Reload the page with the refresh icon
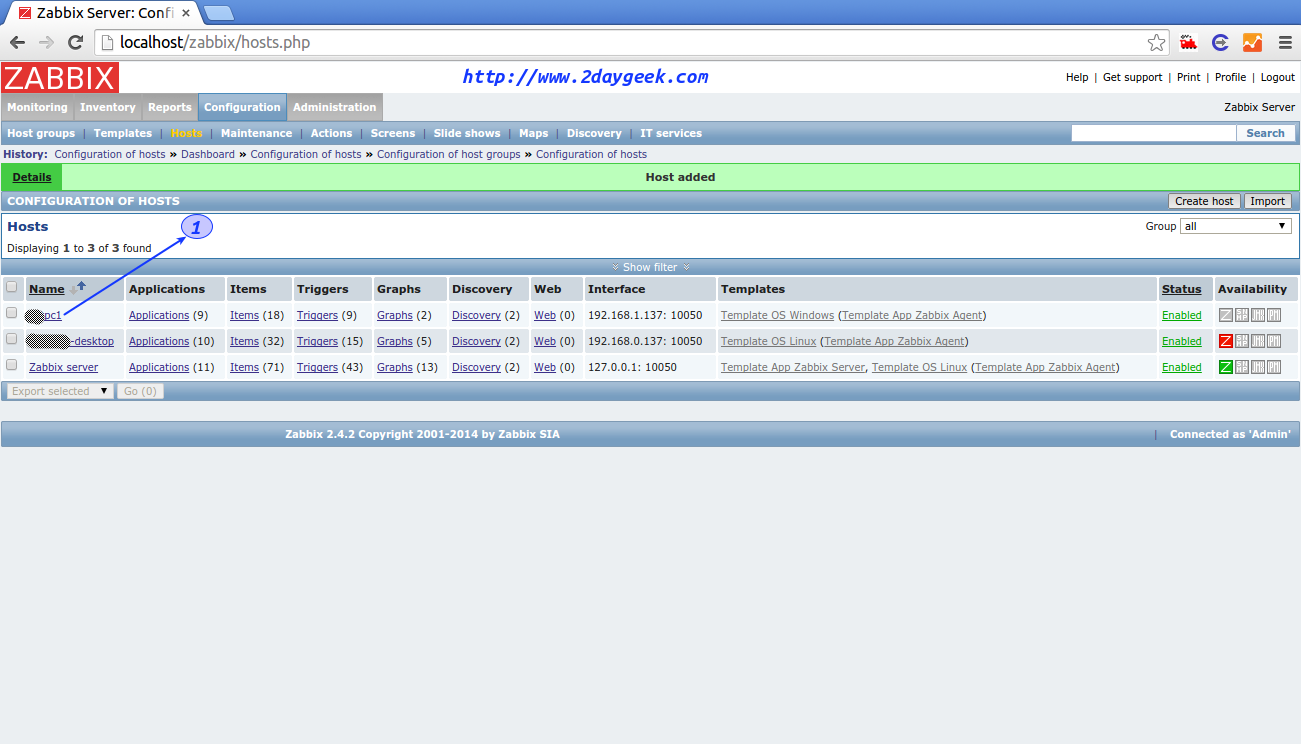Image resolution: width=1301 pixels, height=744 pixels. coord(75,42)
